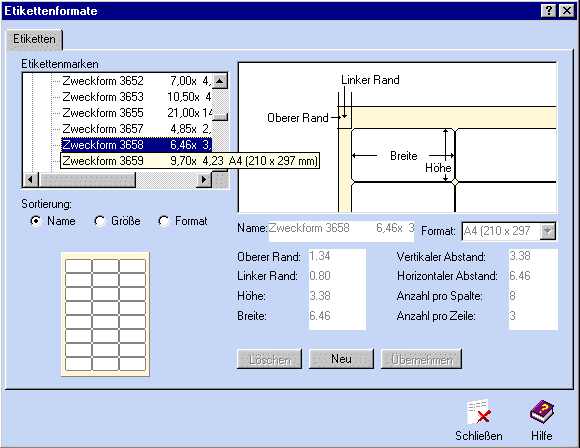Viewport: 580px width, 448px height.
Task: Open Hilfe via the purple book icon
Action: pos(542,411)
